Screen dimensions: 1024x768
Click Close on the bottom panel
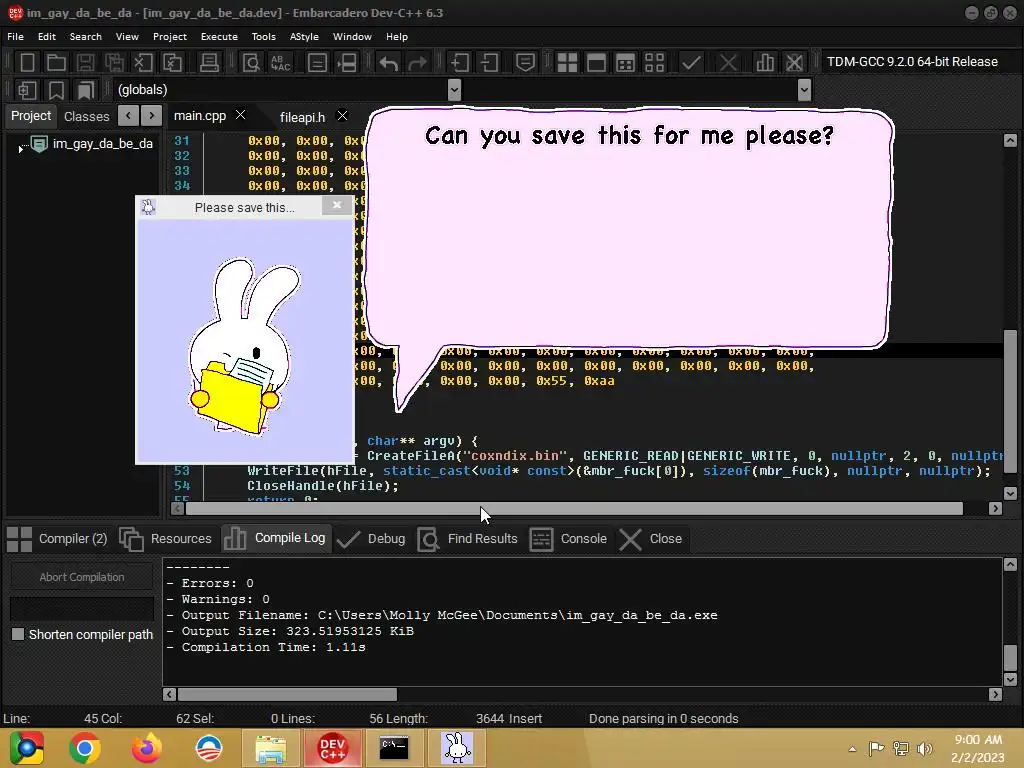[x=650, y=539]
